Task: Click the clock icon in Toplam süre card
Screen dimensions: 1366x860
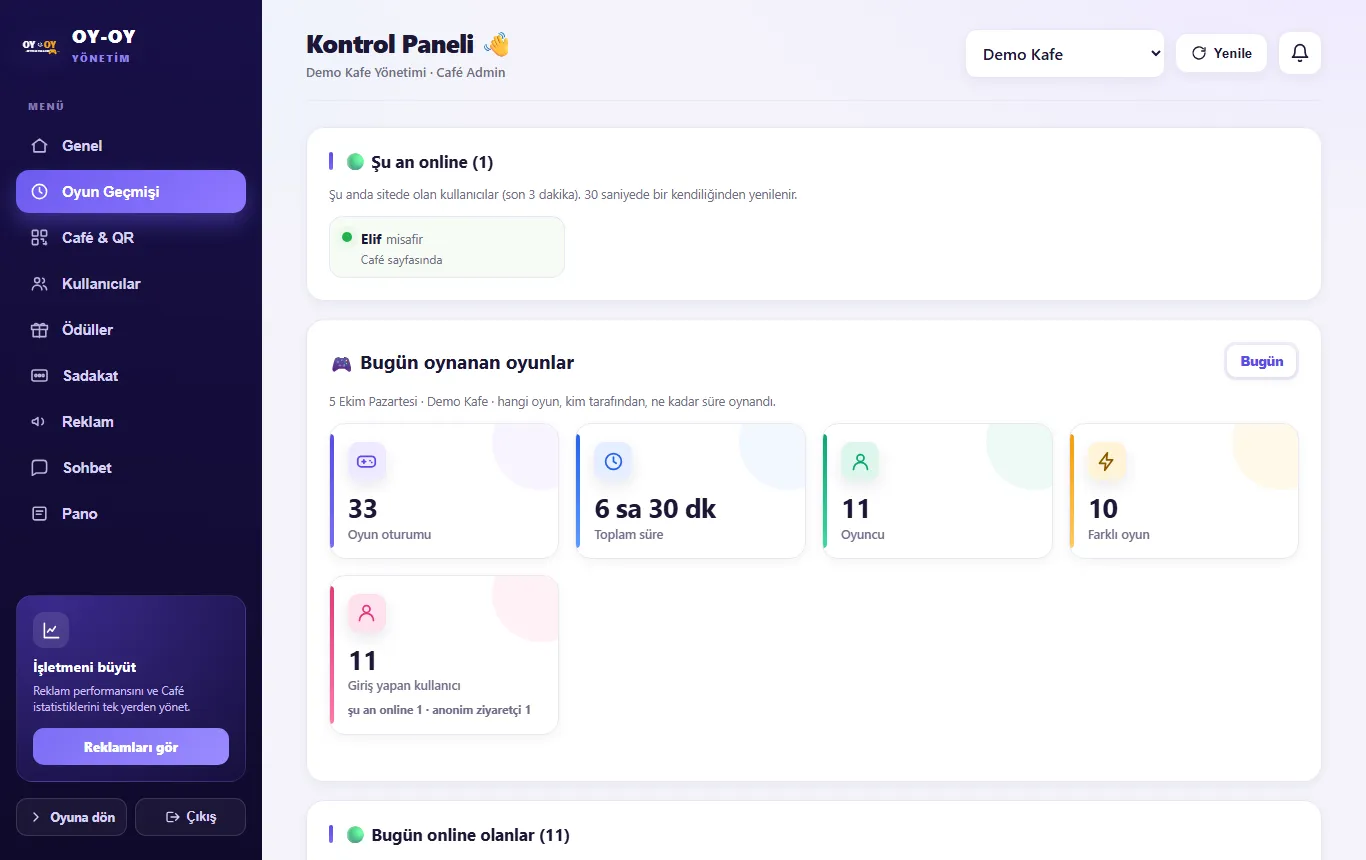Action: (x=613, y=461)
